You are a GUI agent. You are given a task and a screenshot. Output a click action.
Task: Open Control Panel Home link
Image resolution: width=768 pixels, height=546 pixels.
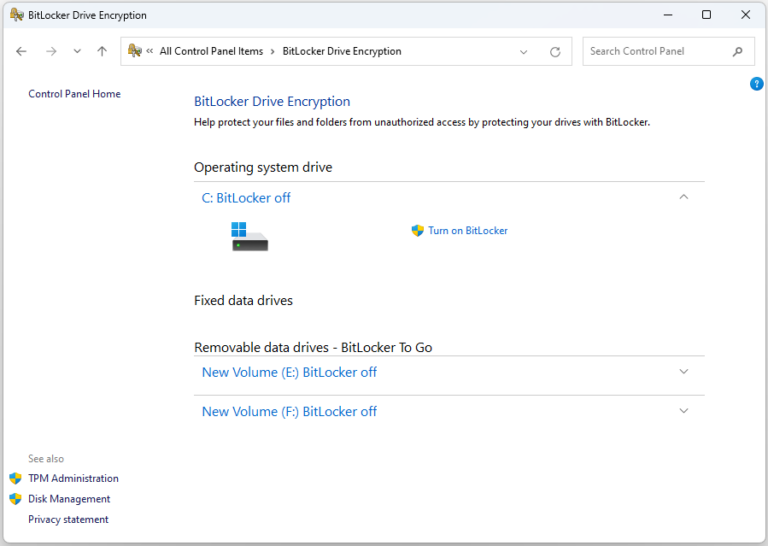pos(74,94)
